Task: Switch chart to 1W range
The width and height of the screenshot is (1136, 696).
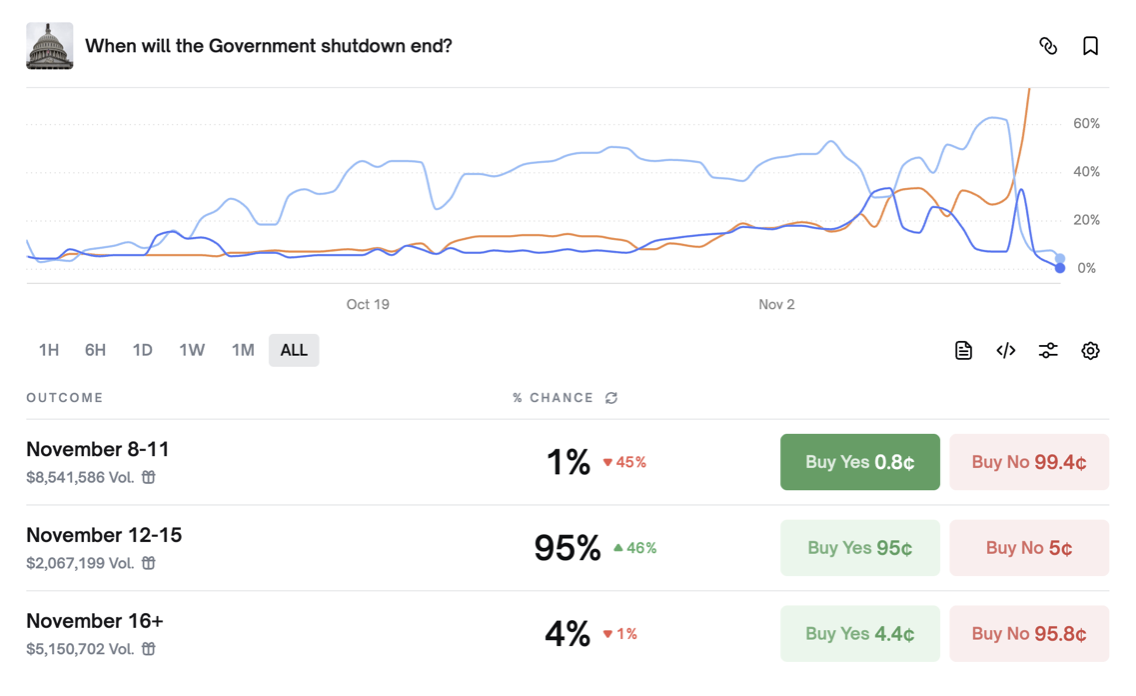Action: click(x=192, y=350)
